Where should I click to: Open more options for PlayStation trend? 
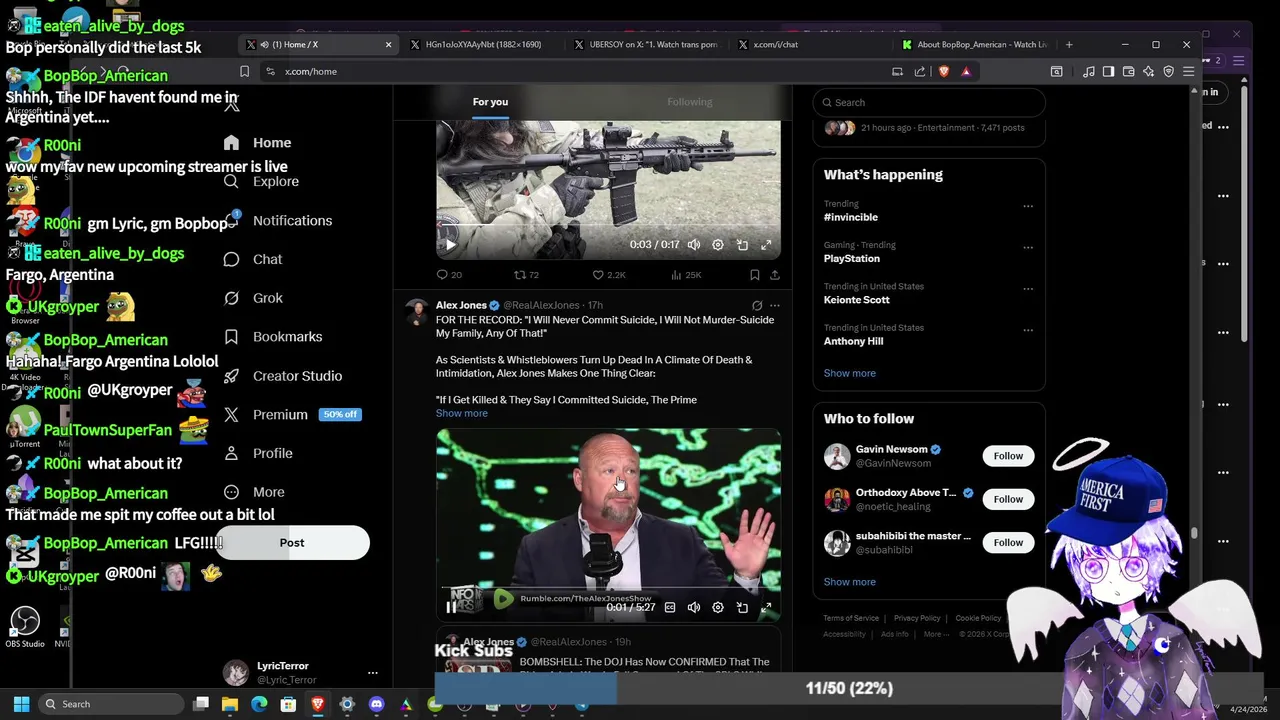point(1028,248)
